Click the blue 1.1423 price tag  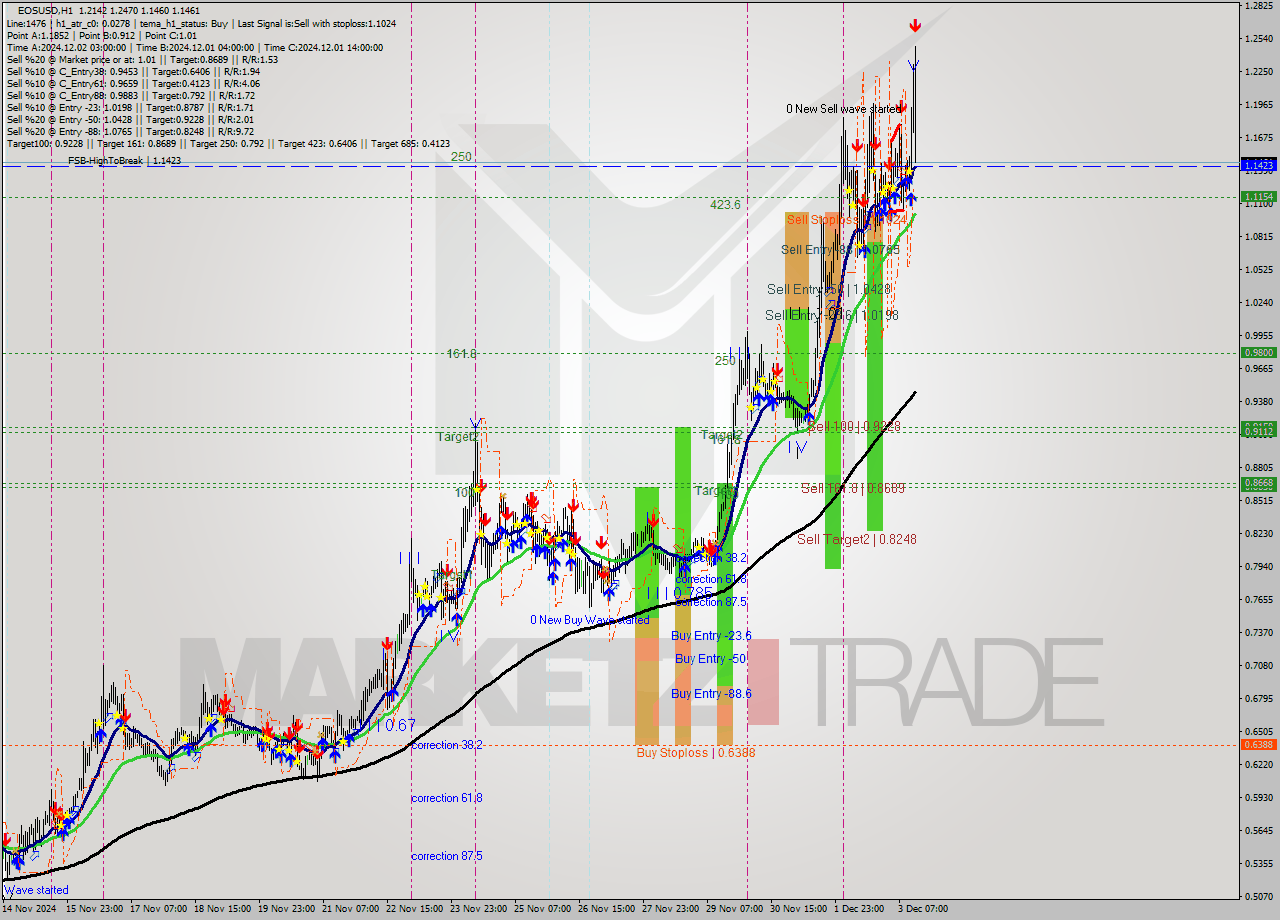click(x=1257, y=164)
